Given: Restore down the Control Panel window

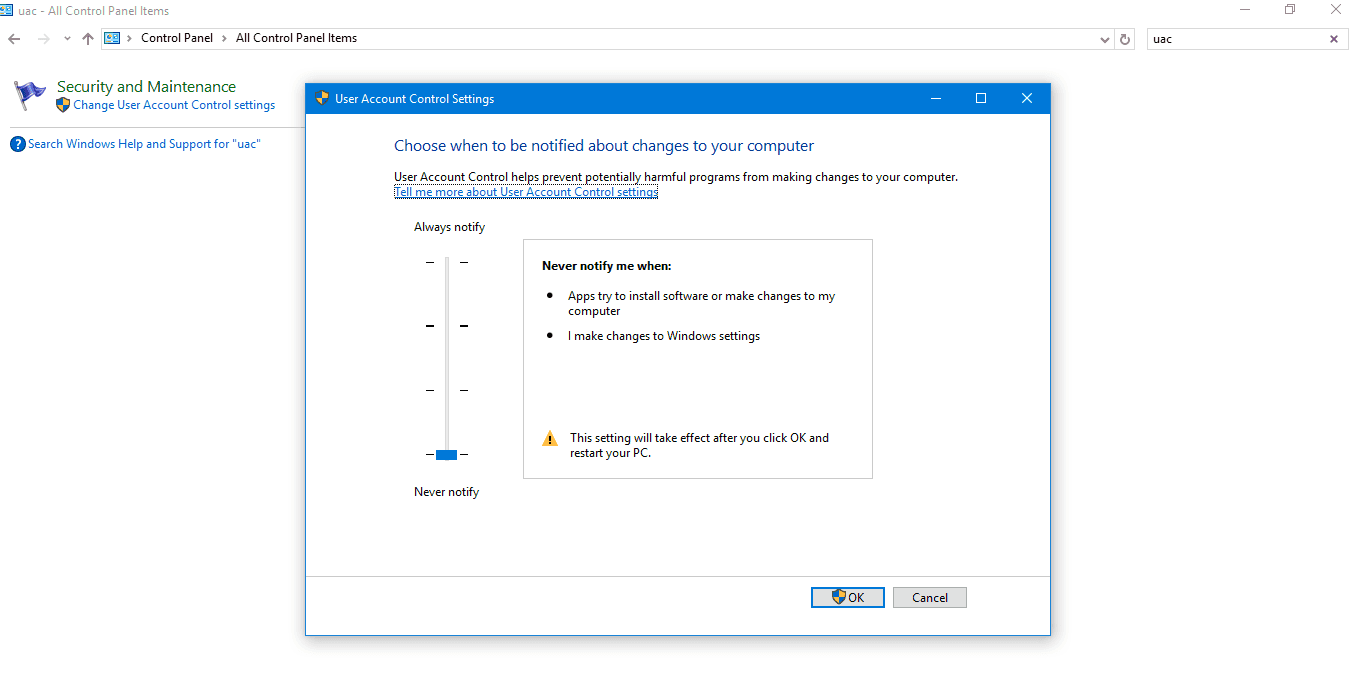Looking at the screenshot, I should click(1290, 10).
